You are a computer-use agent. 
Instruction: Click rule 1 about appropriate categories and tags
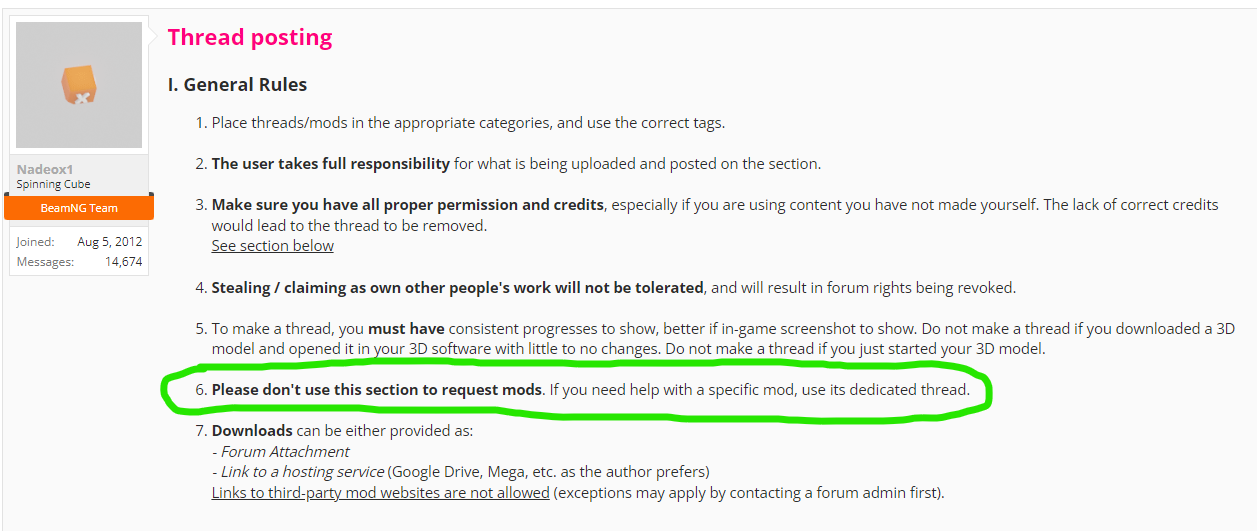[468, 123]
